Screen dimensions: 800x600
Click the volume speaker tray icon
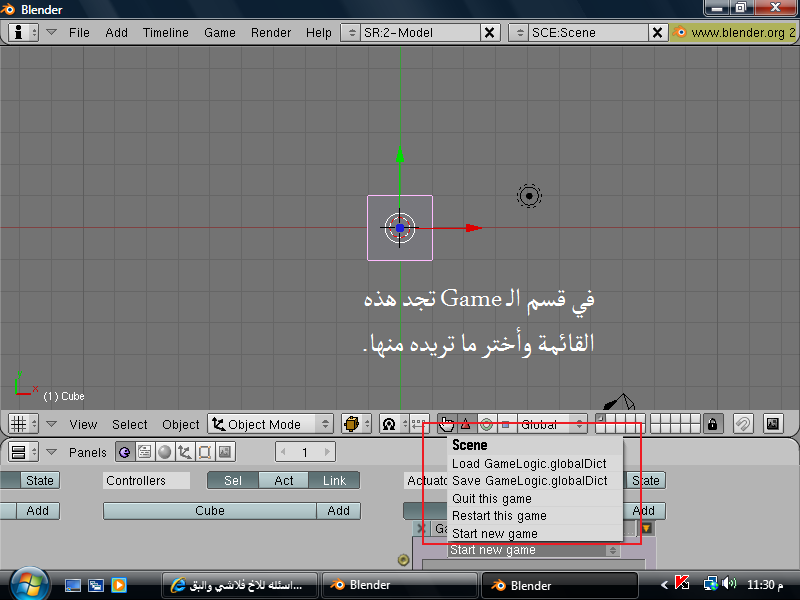coord(730,583)
